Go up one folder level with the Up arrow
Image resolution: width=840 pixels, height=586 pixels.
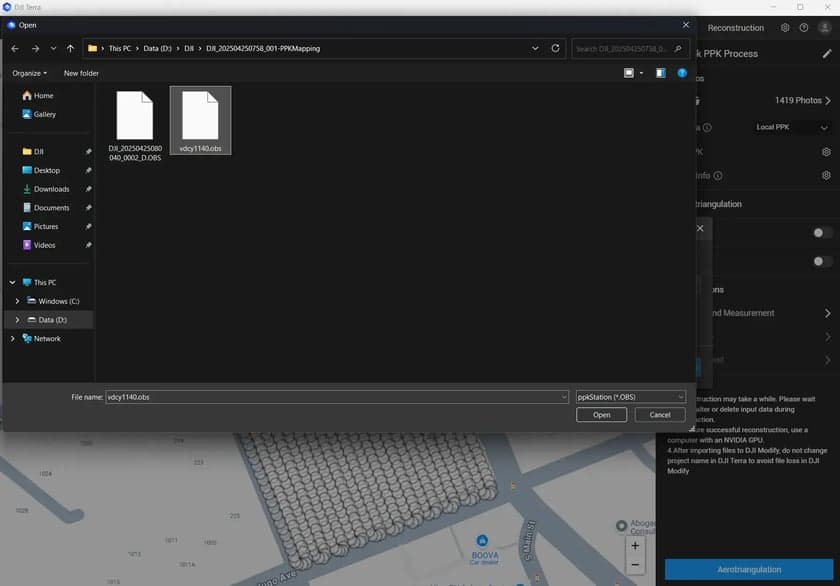70,48
